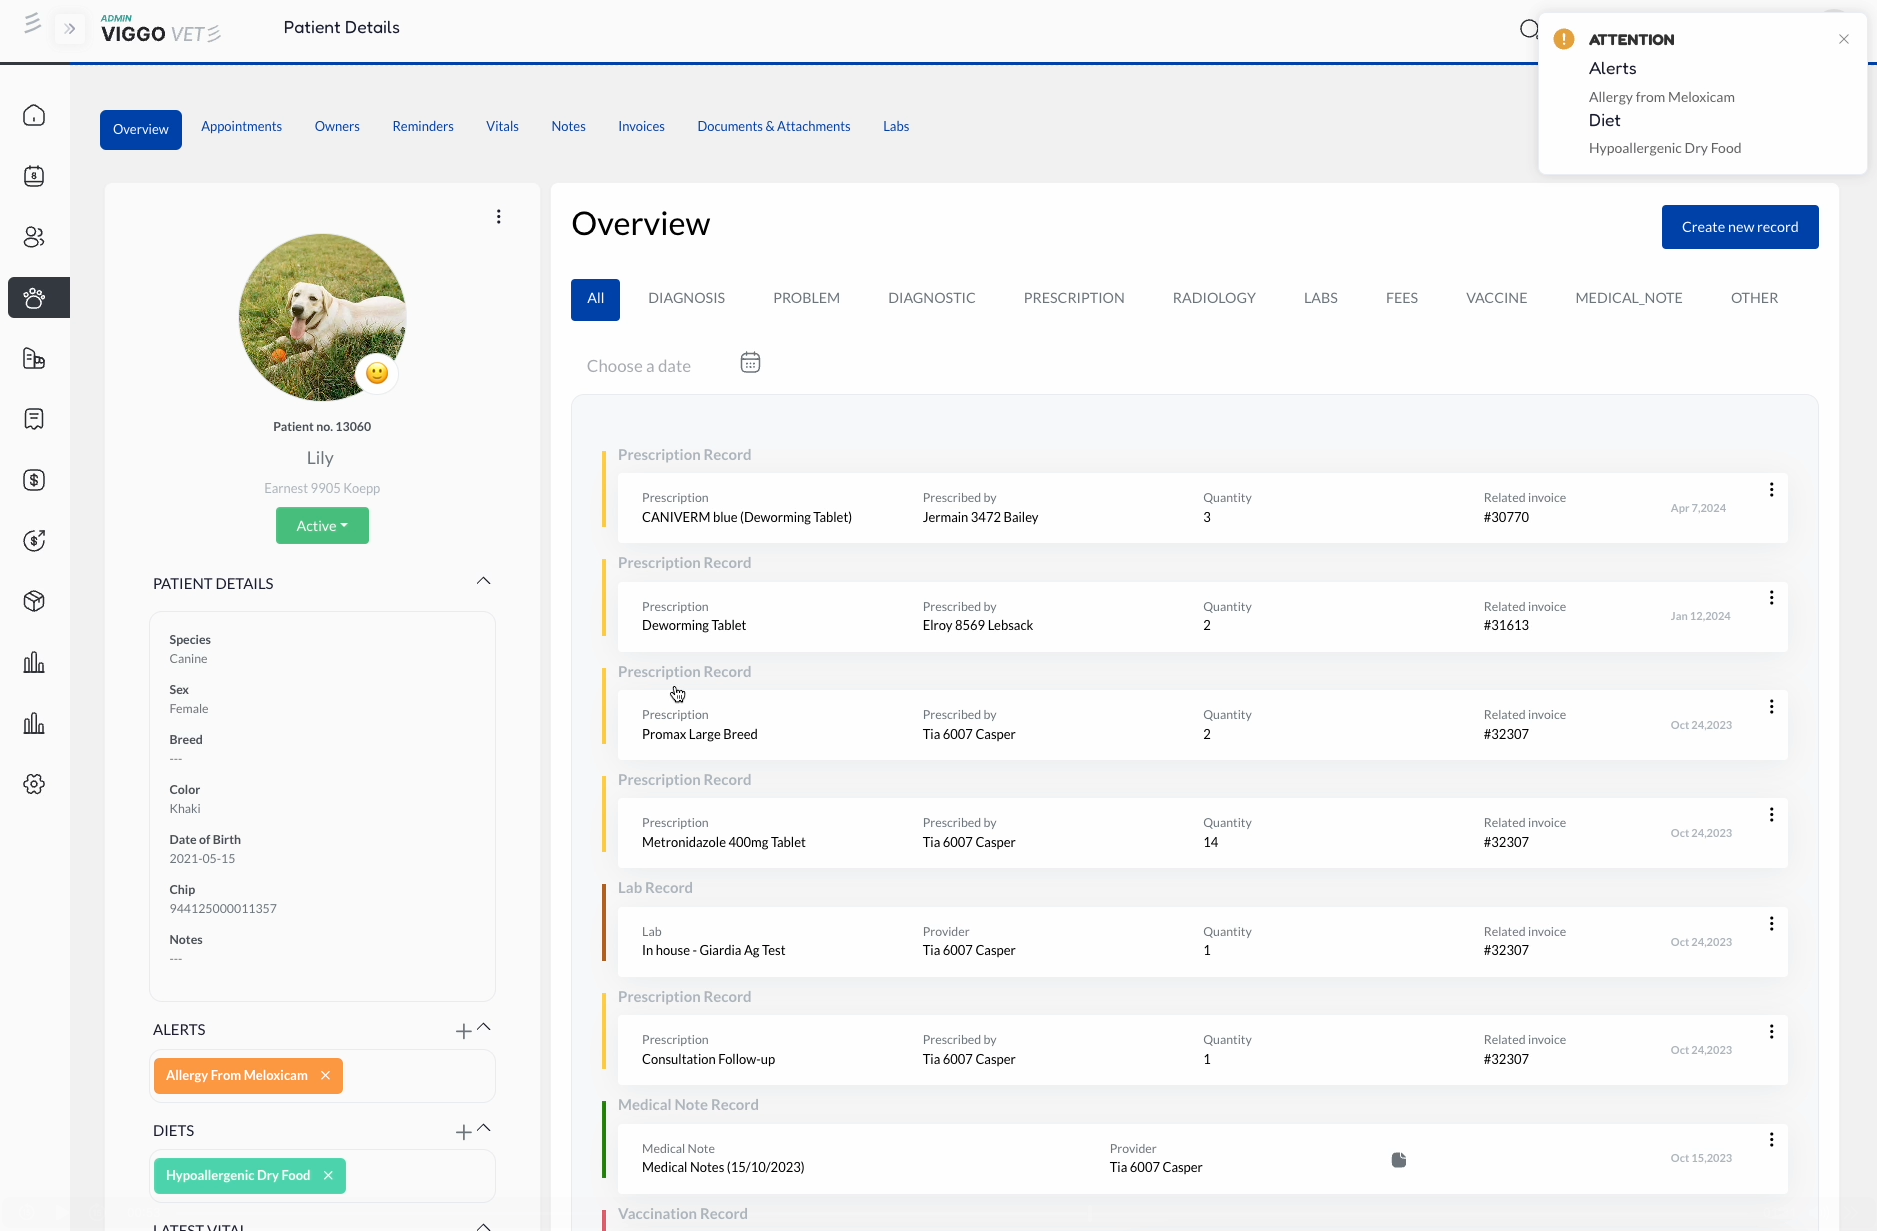Open the calendar icon in sidebar

(34, 177)
